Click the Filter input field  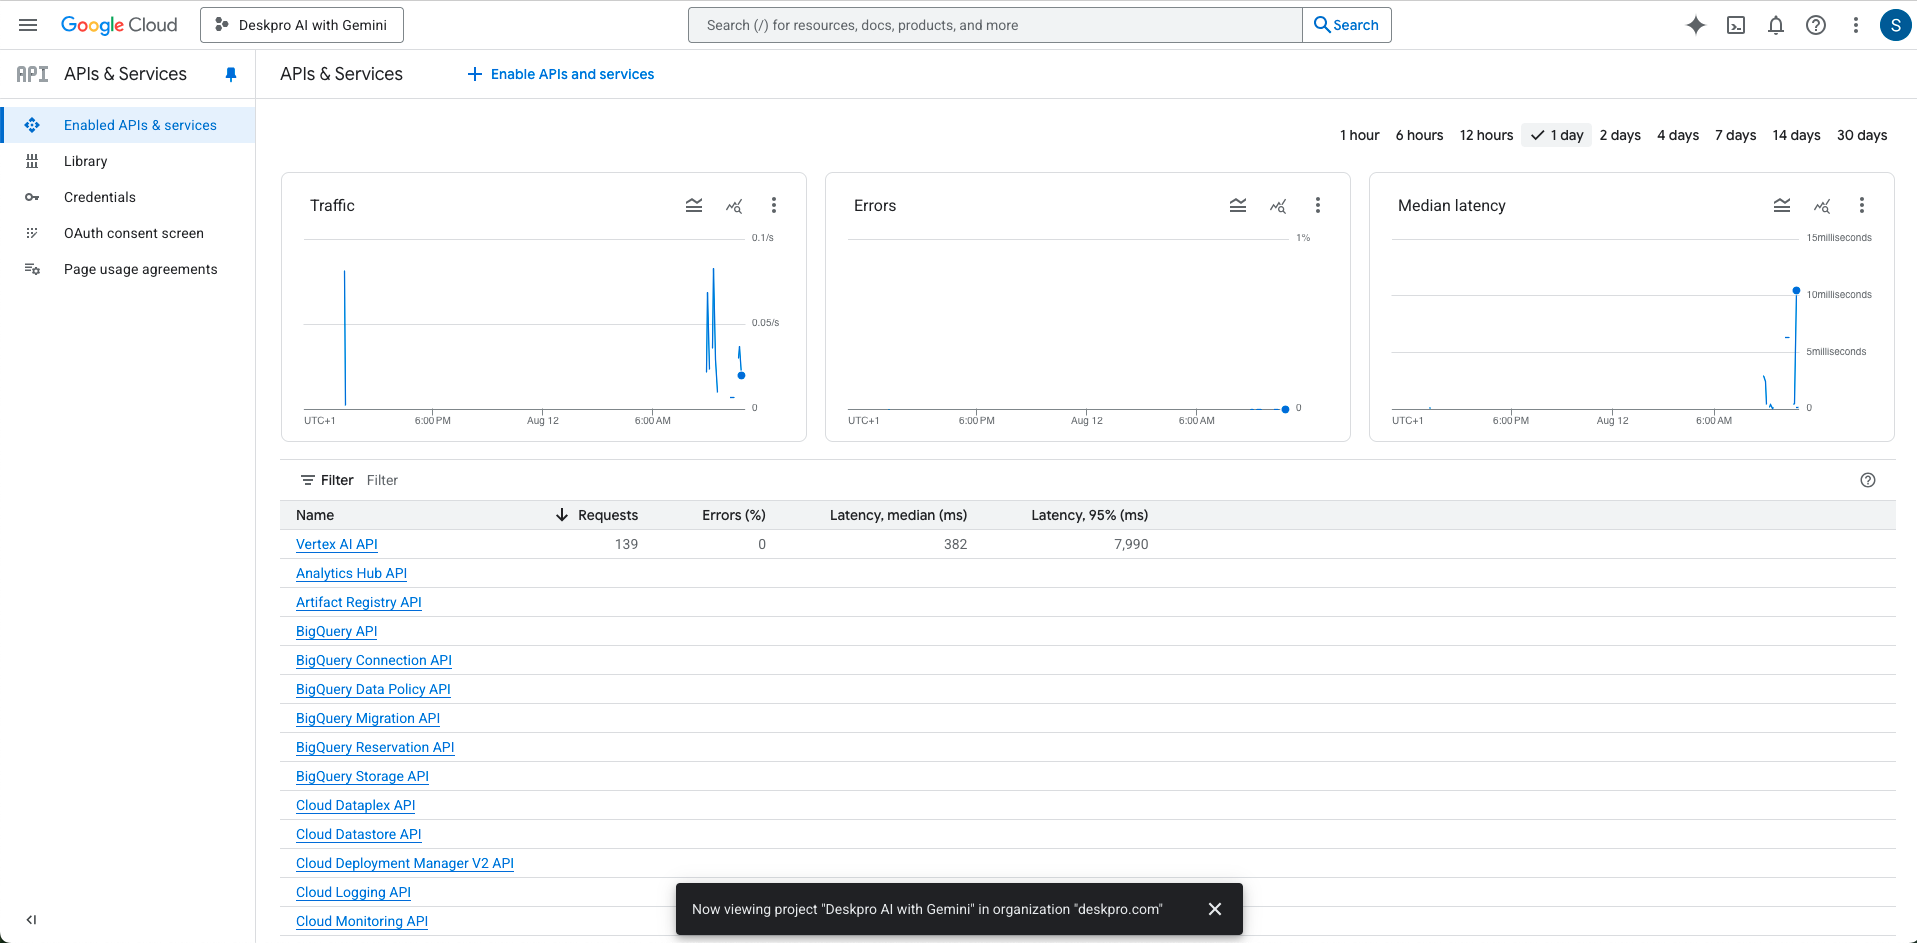pyautogui.click(x=600, y=480)
